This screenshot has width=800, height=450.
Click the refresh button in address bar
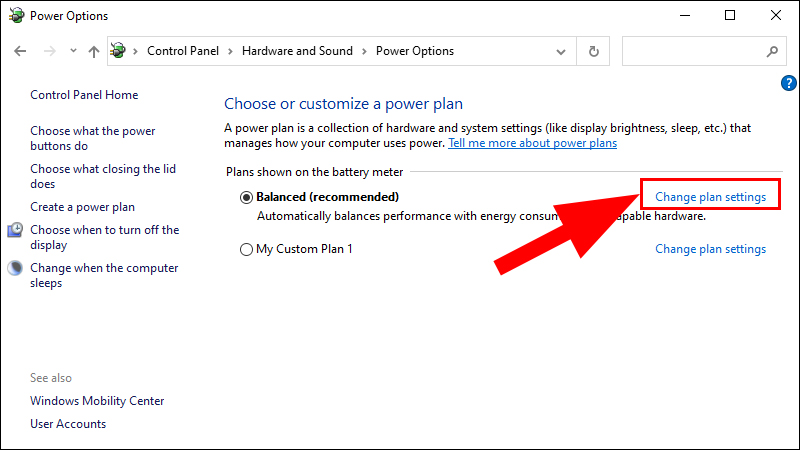pos(594,51)
